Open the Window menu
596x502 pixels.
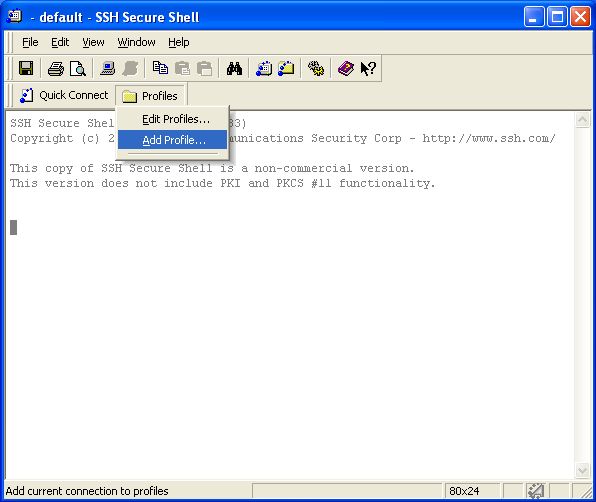[136, 42]
